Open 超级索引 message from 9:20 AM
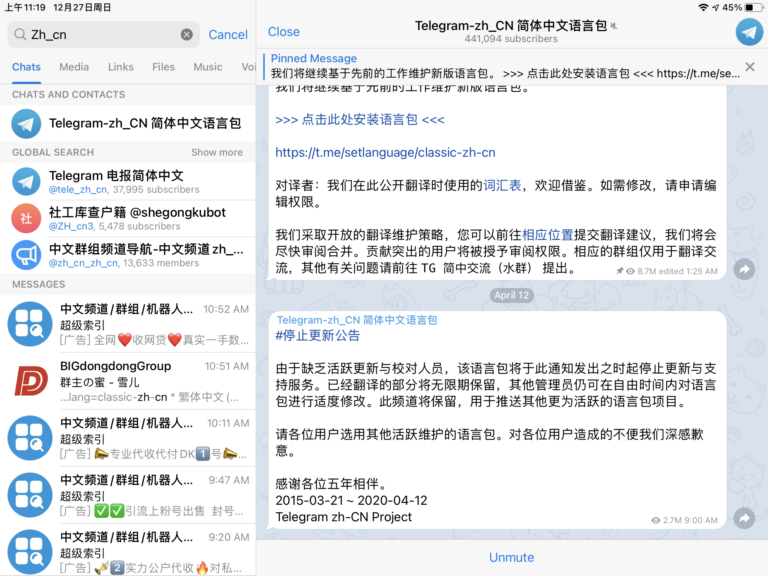Viewport: 768px width, 576px height. (x=128, y=551)
